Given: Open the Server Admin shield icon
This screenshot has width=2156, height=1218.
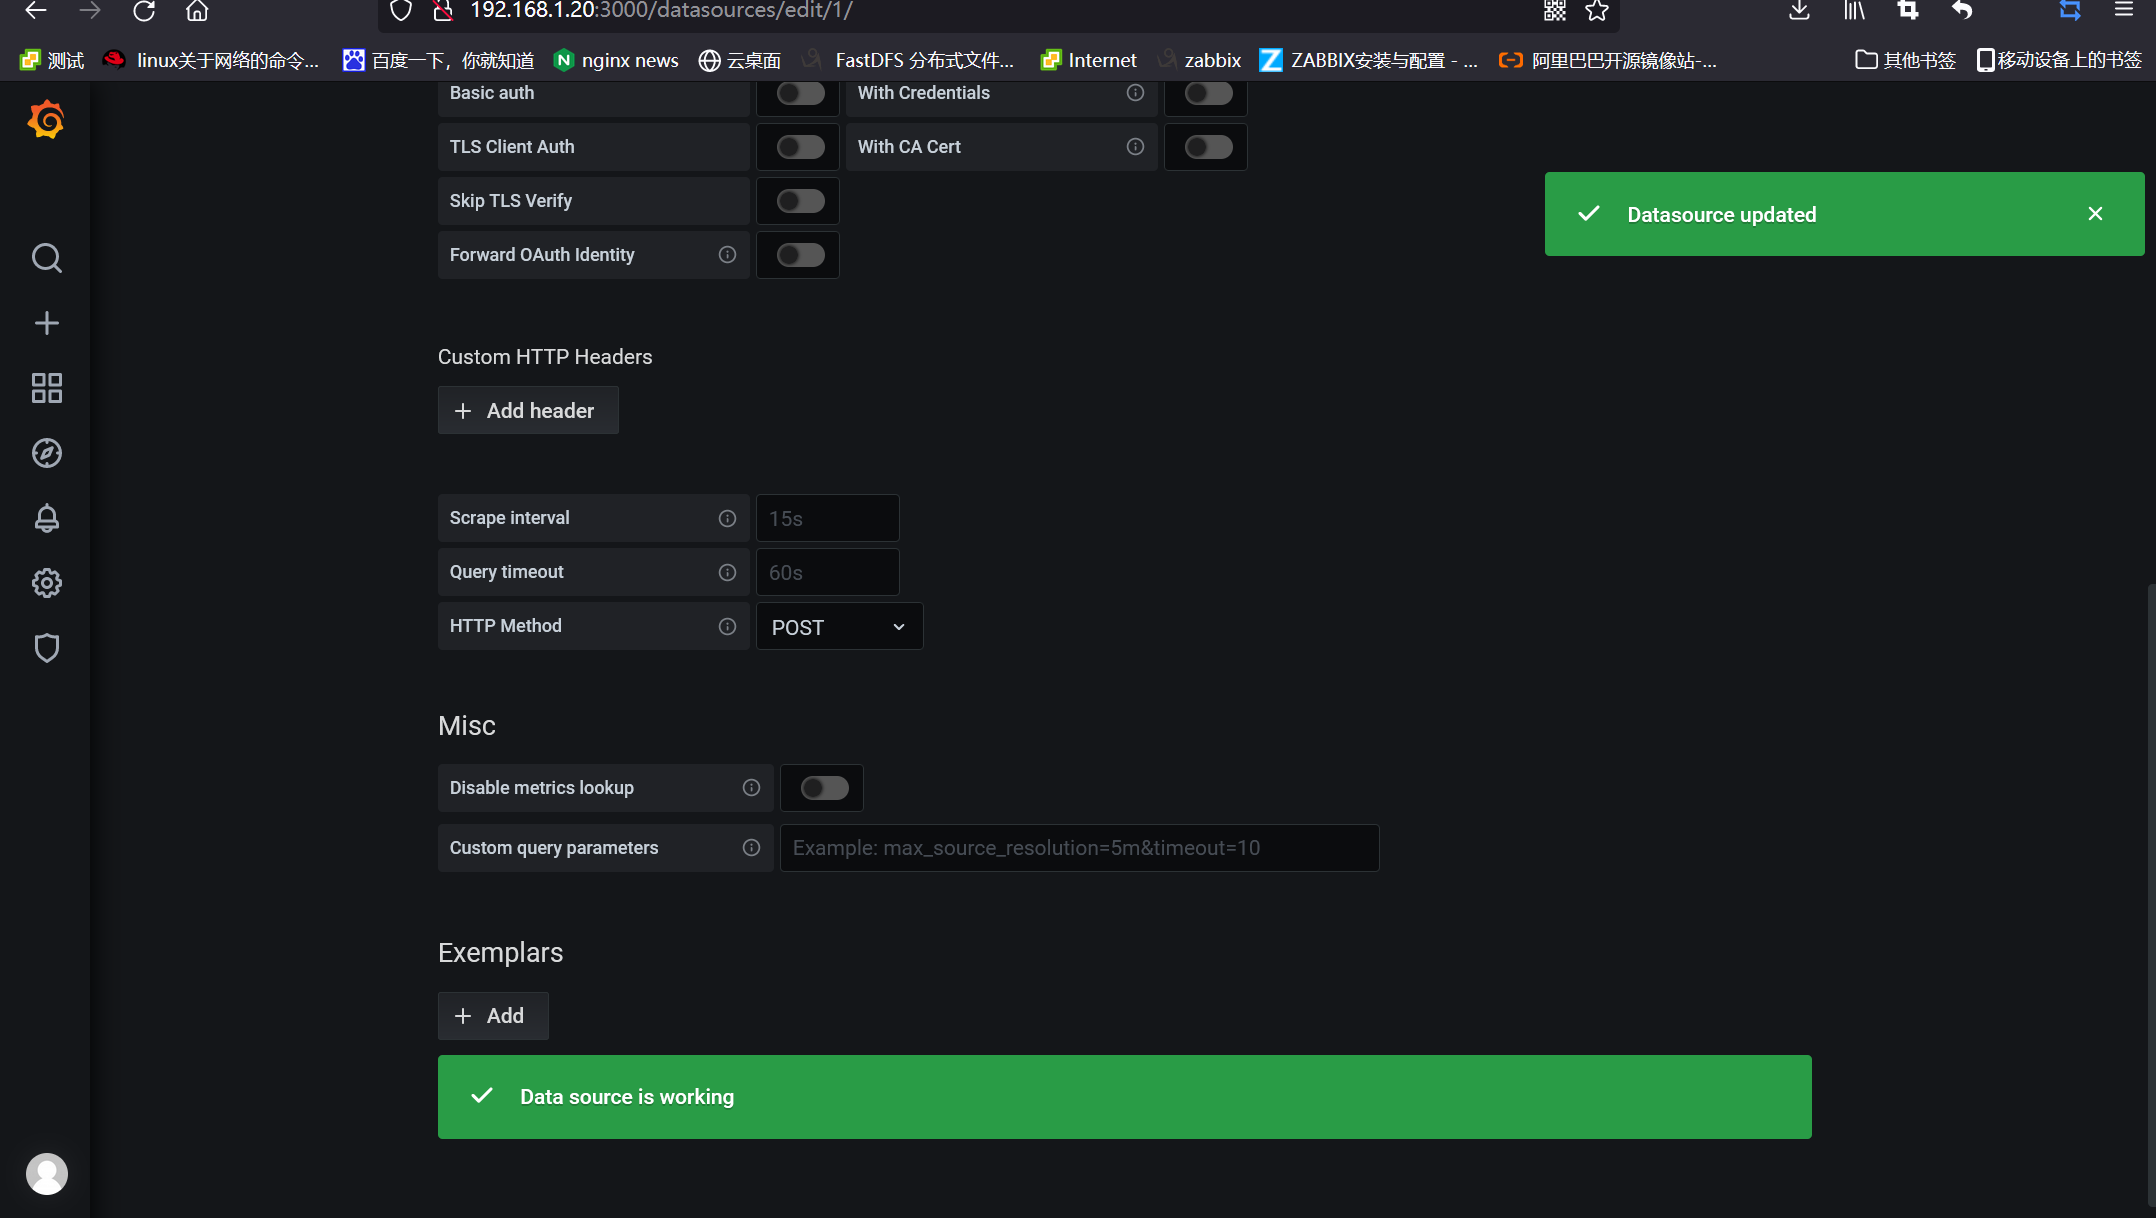Looking at the screenshot, I should (x=46, y=648).
